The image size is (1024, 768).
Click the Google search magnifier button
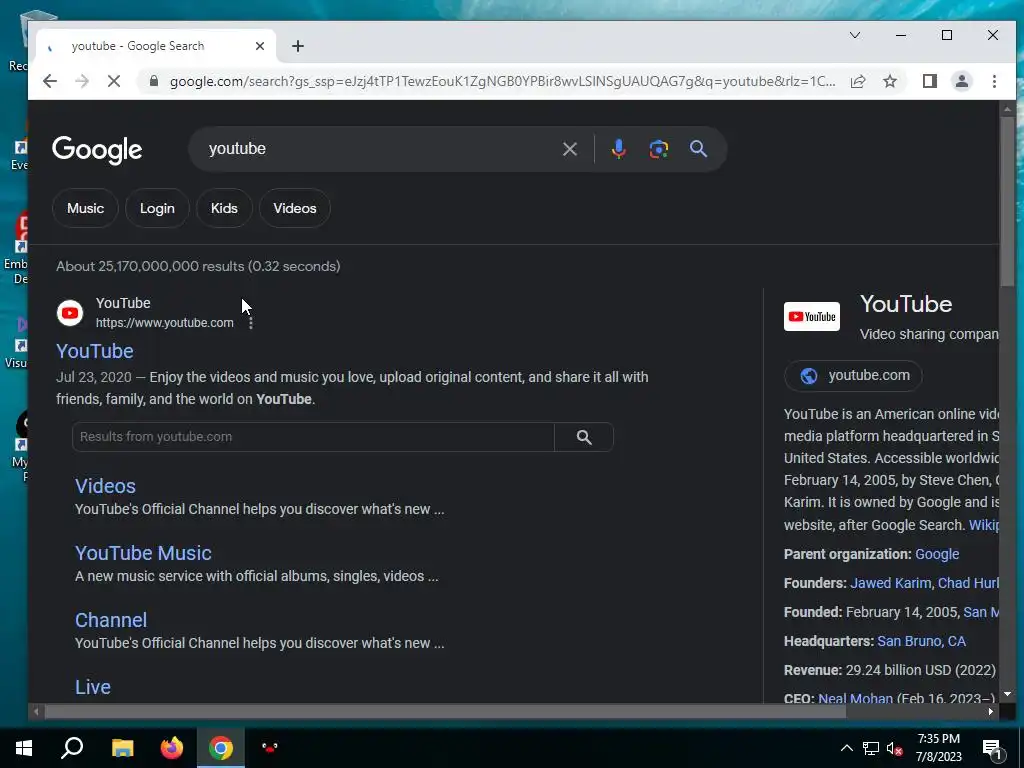(699, 149)
